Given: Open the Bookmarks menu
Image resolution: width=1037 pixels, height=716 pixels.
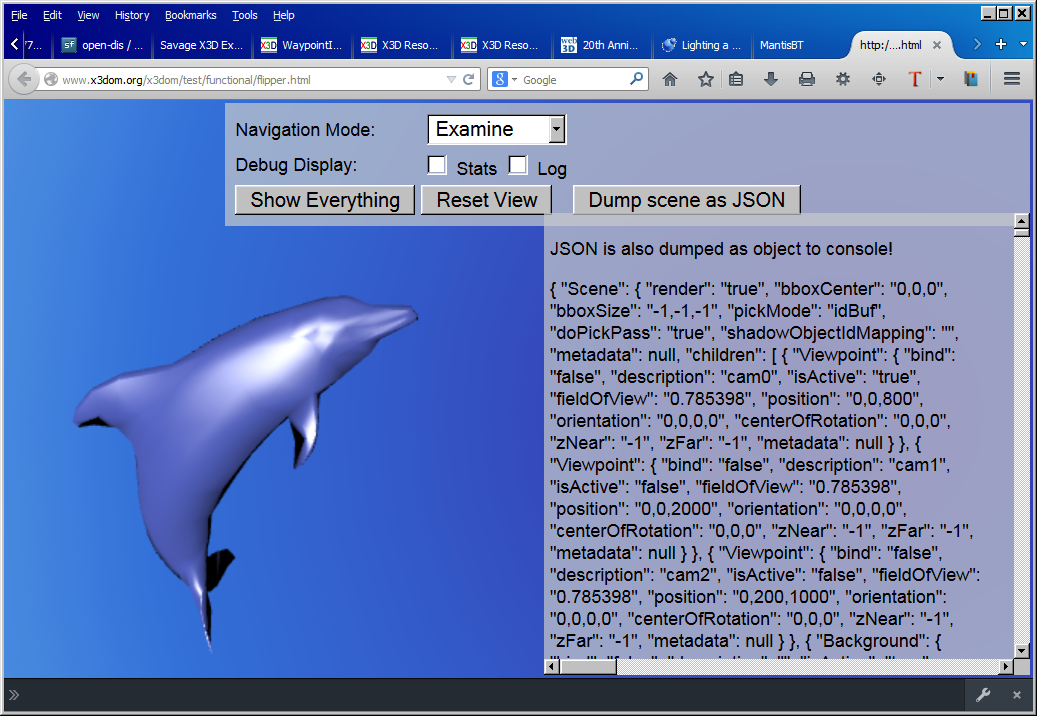Looking at the screenshot, I should (190, 15).
